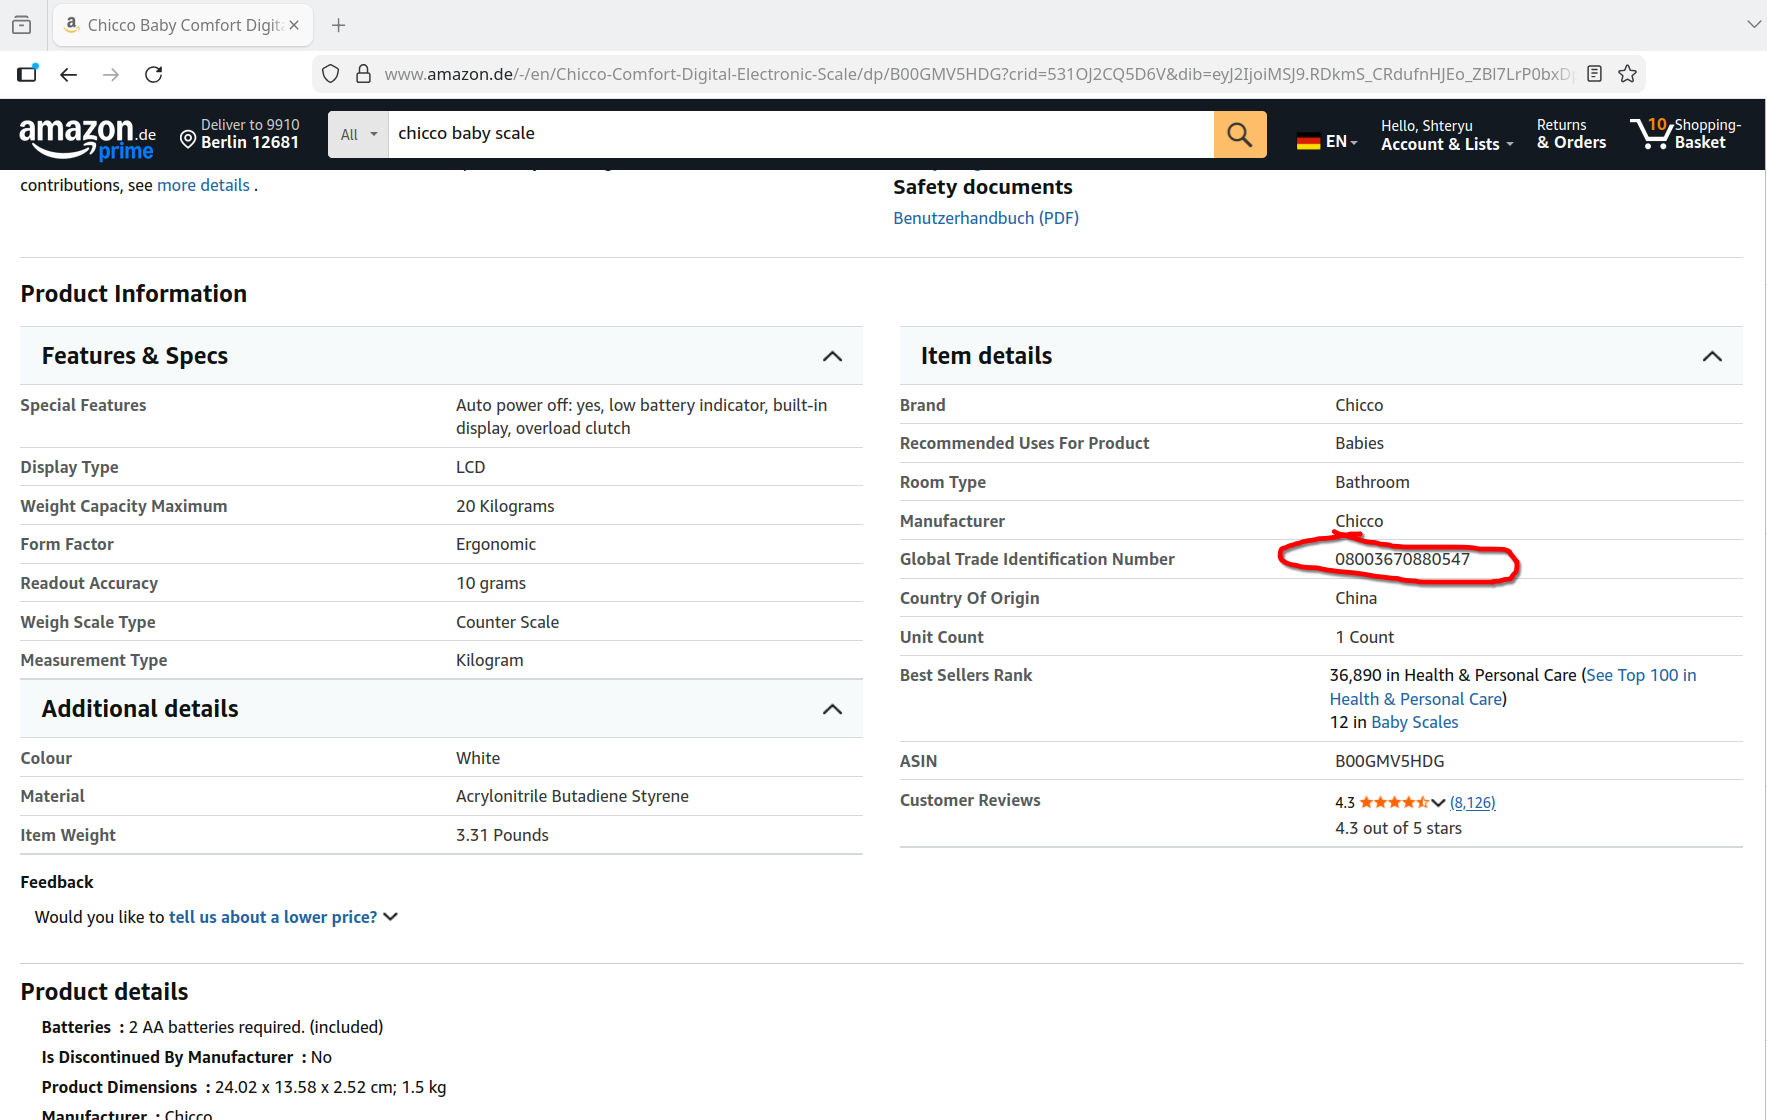This screenshot has width=1767, height=1120.
Task: Open the EN language selector
Action: coord(1327,141)
